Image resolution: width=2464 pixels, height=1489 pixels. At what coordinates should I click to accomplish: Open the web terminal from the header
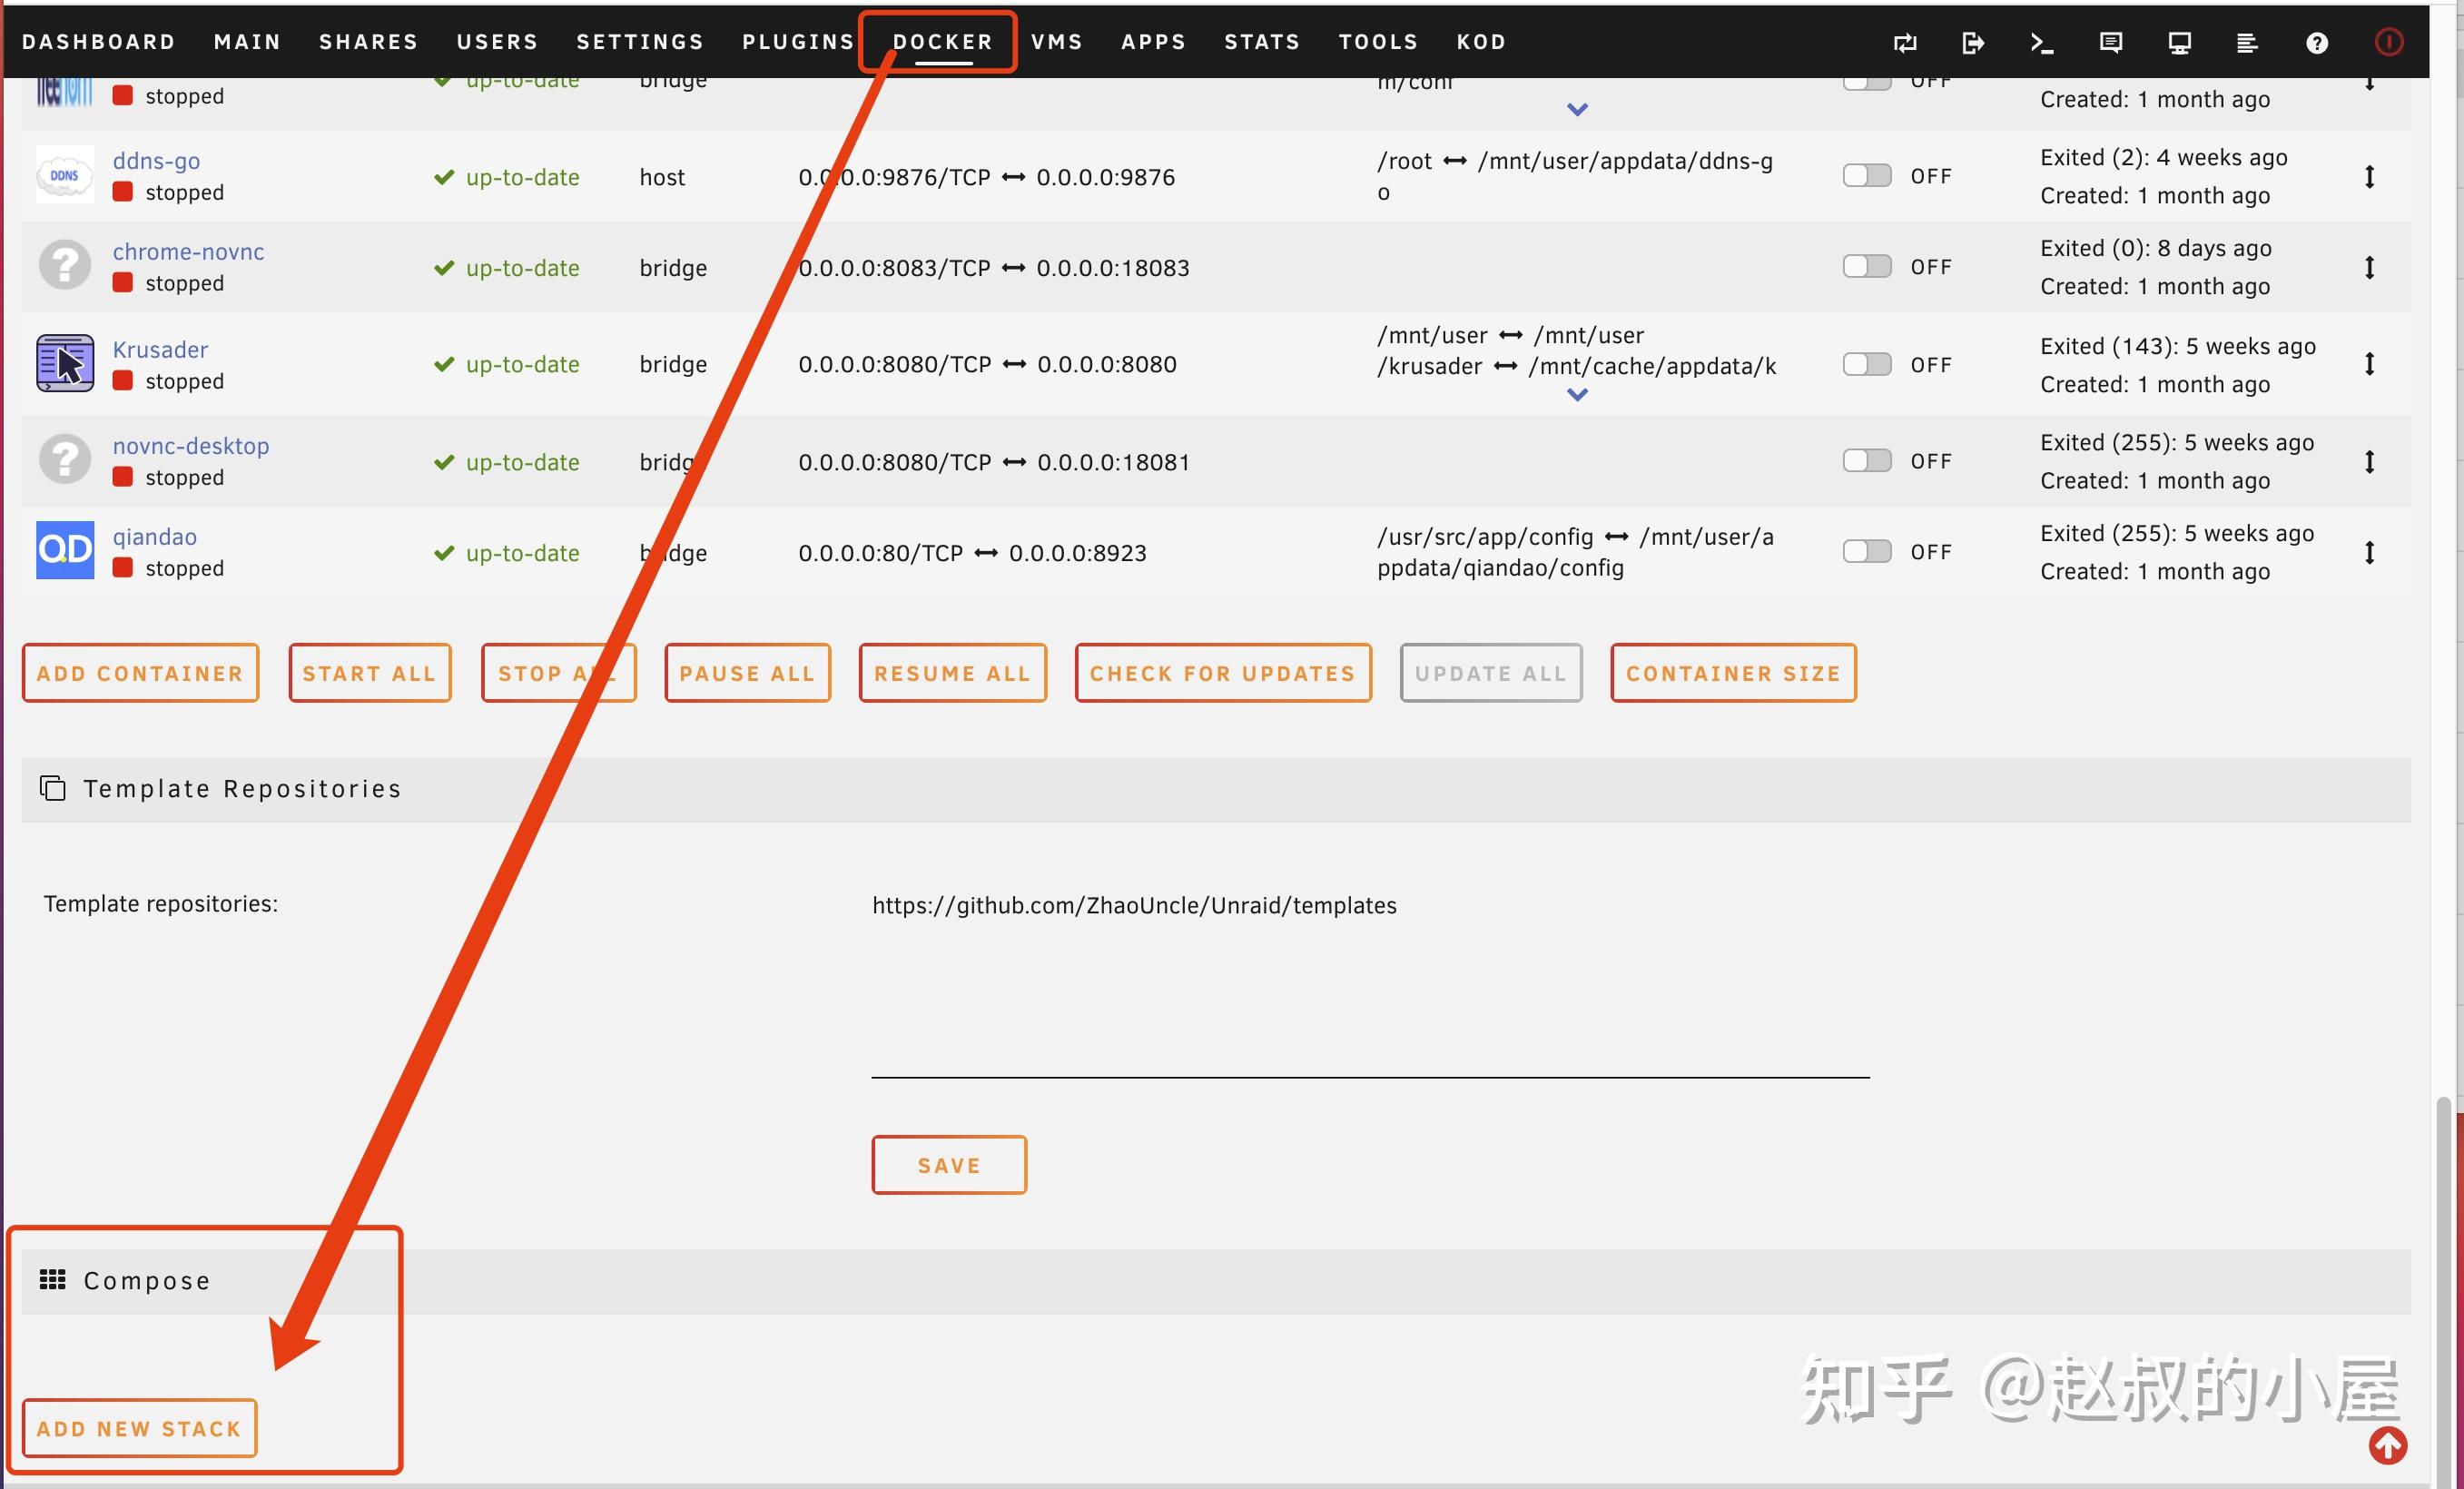(x=2042, y=42)
